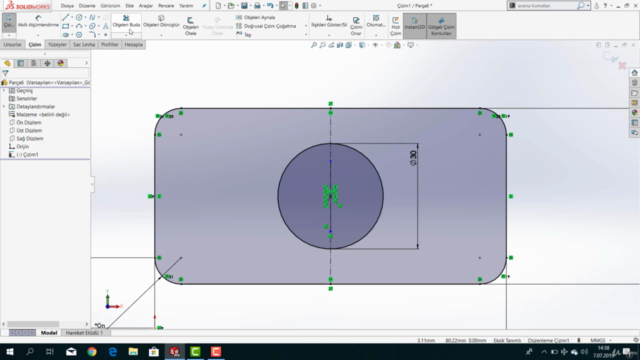Open the DimXpertManager tab
Image resolution: width=640 pixels, height=360 pixels.
pos(47,63)
